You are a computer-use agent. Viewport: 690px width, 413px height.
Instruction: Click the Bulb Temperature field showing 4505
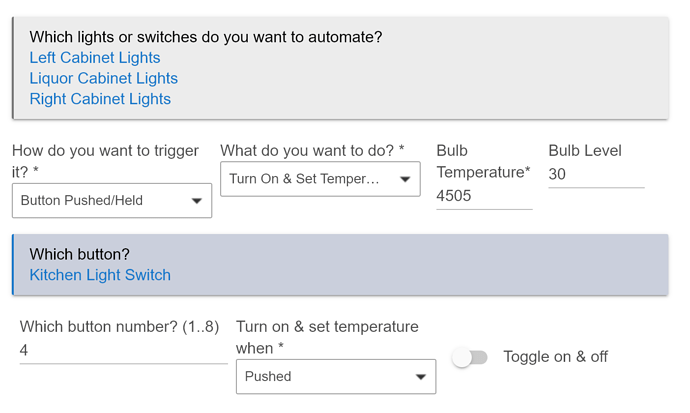tap(484, 196)
